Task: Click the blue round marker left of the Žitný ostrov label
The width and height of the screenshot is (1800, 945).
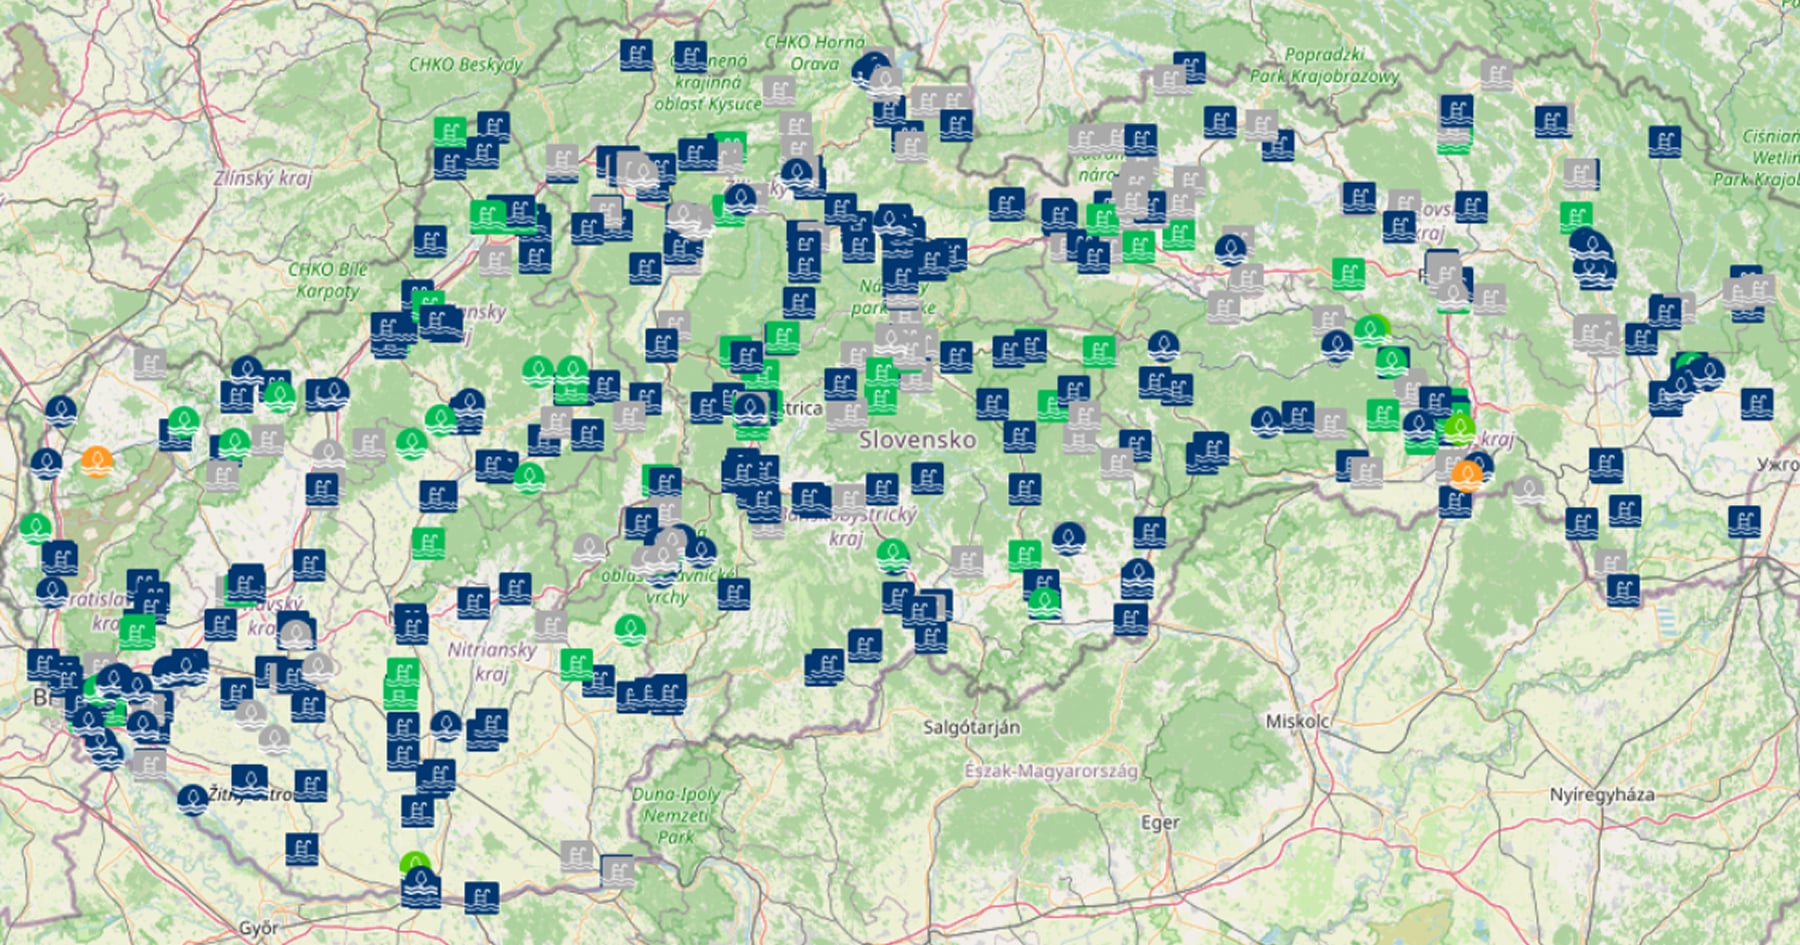Action: click(193, 799)
